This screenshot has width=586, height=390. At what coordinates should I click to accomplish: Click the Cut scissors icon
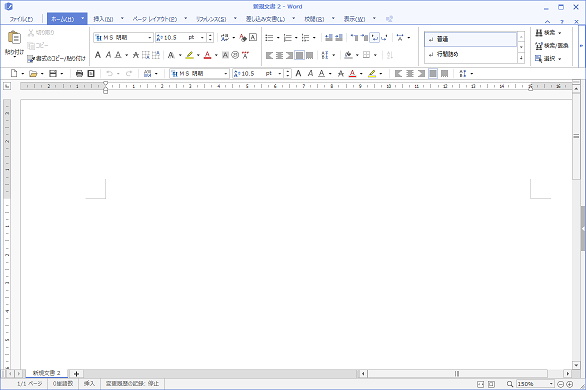(x=31, y=33)
